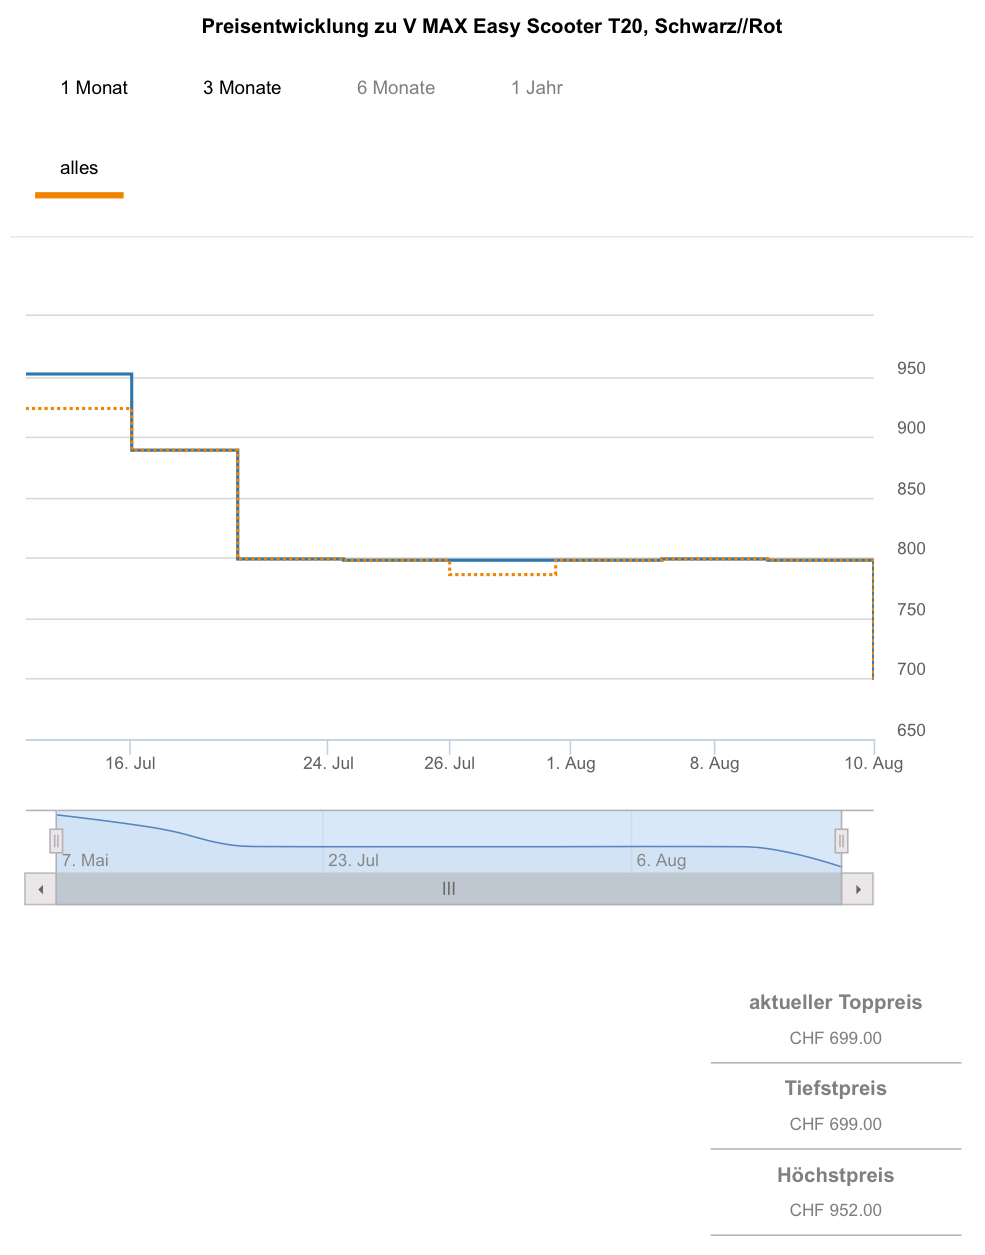985x1255 pixels.
Task: Select the alles time range
Action: [79, 168]
